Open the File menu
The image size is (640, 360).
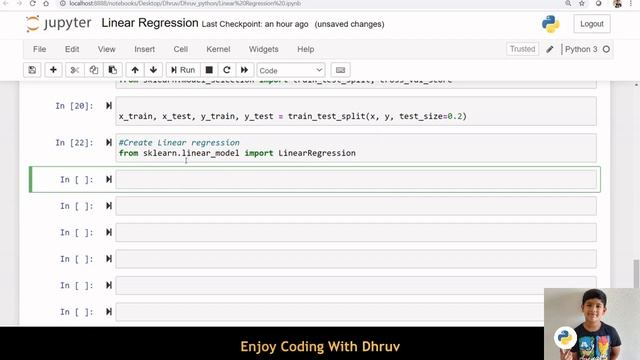coord(40,49)
